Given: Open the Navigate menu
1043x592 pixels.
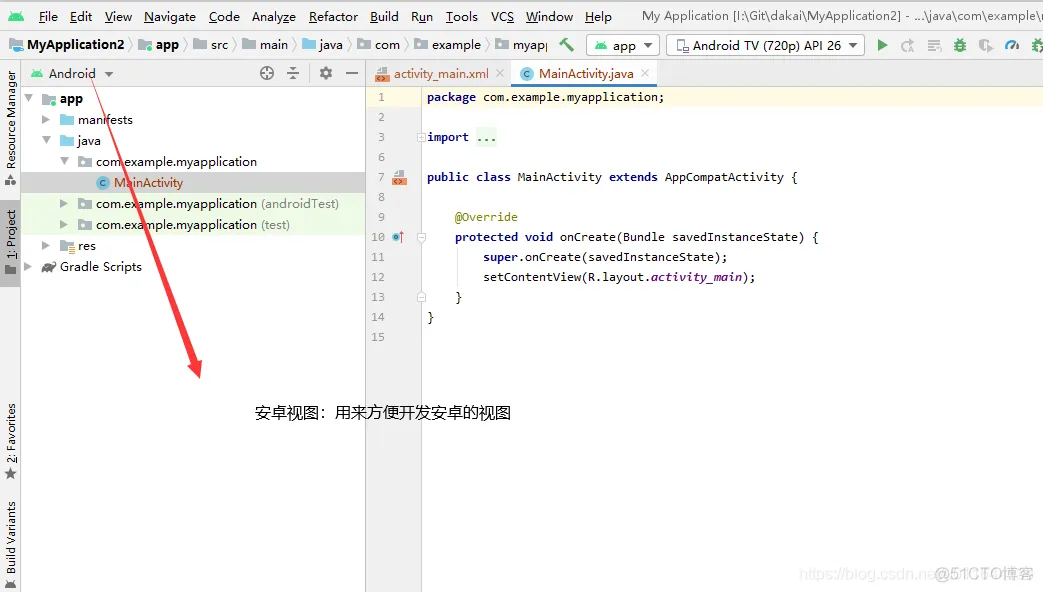Looking at the screenshot, I should coord(170,17).
